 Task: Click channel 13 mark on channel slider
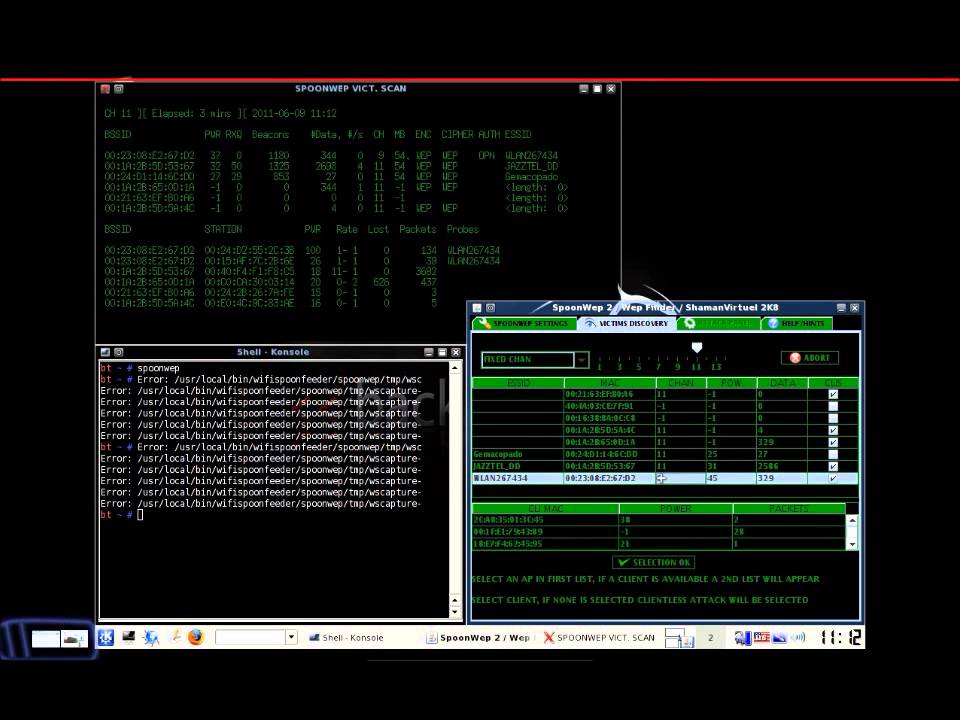coord(716,367)
